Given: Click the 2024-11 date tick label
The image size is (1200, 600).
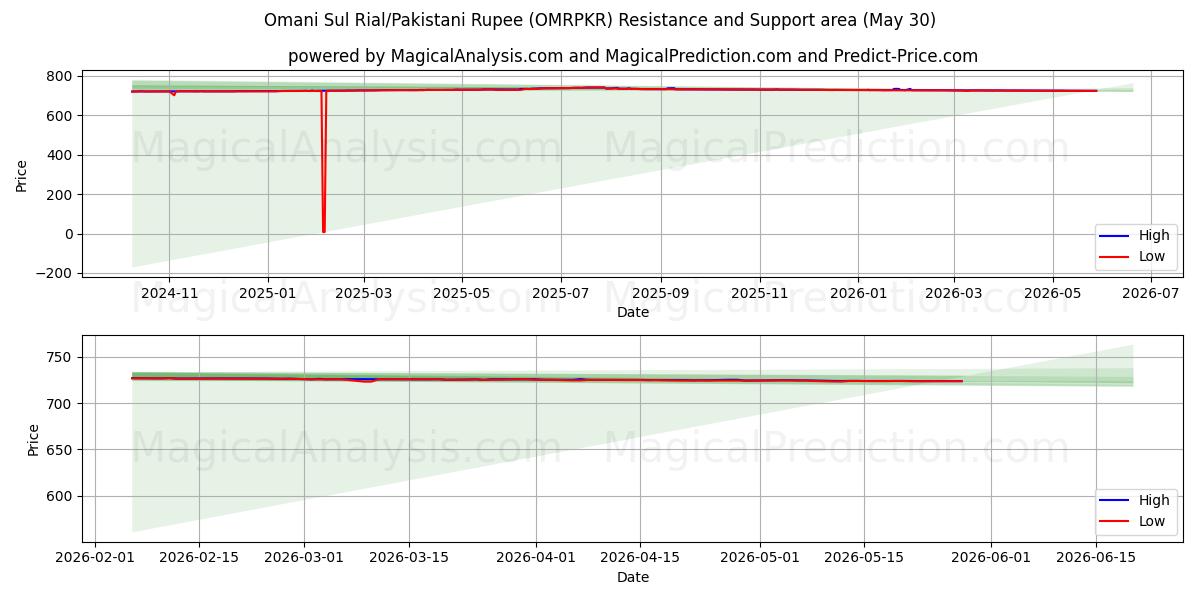Looking at the screenshot, I should (x=169, y=293).
